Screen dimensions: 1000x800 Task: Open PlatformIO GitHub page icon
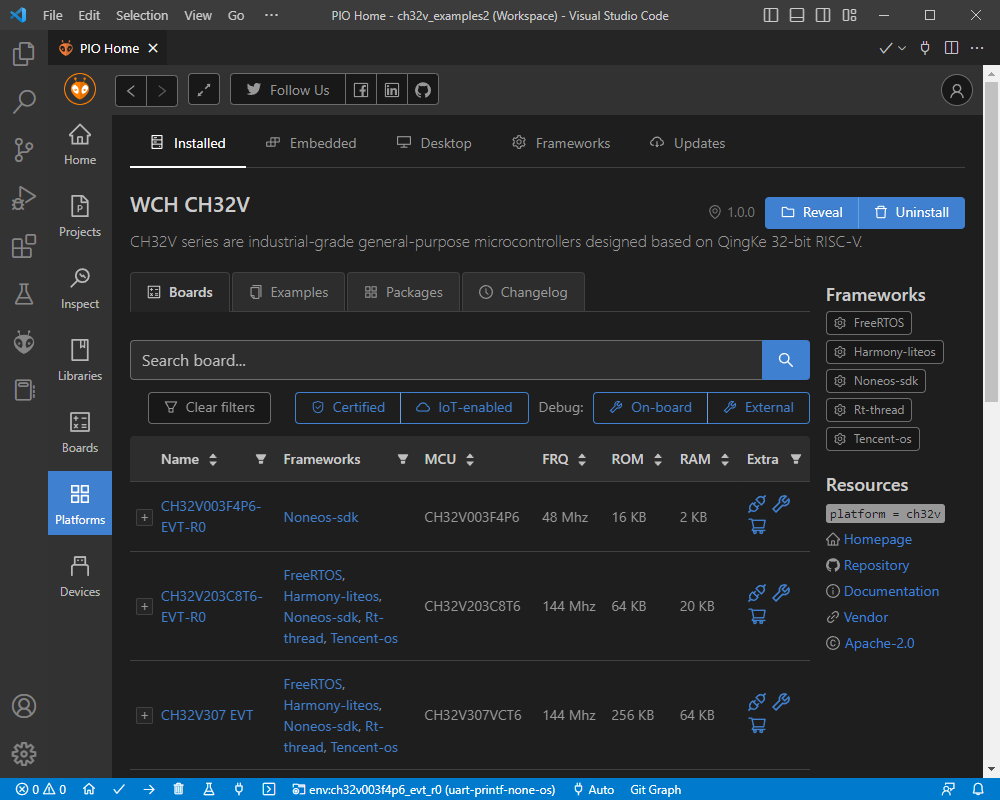pos(423,90)
